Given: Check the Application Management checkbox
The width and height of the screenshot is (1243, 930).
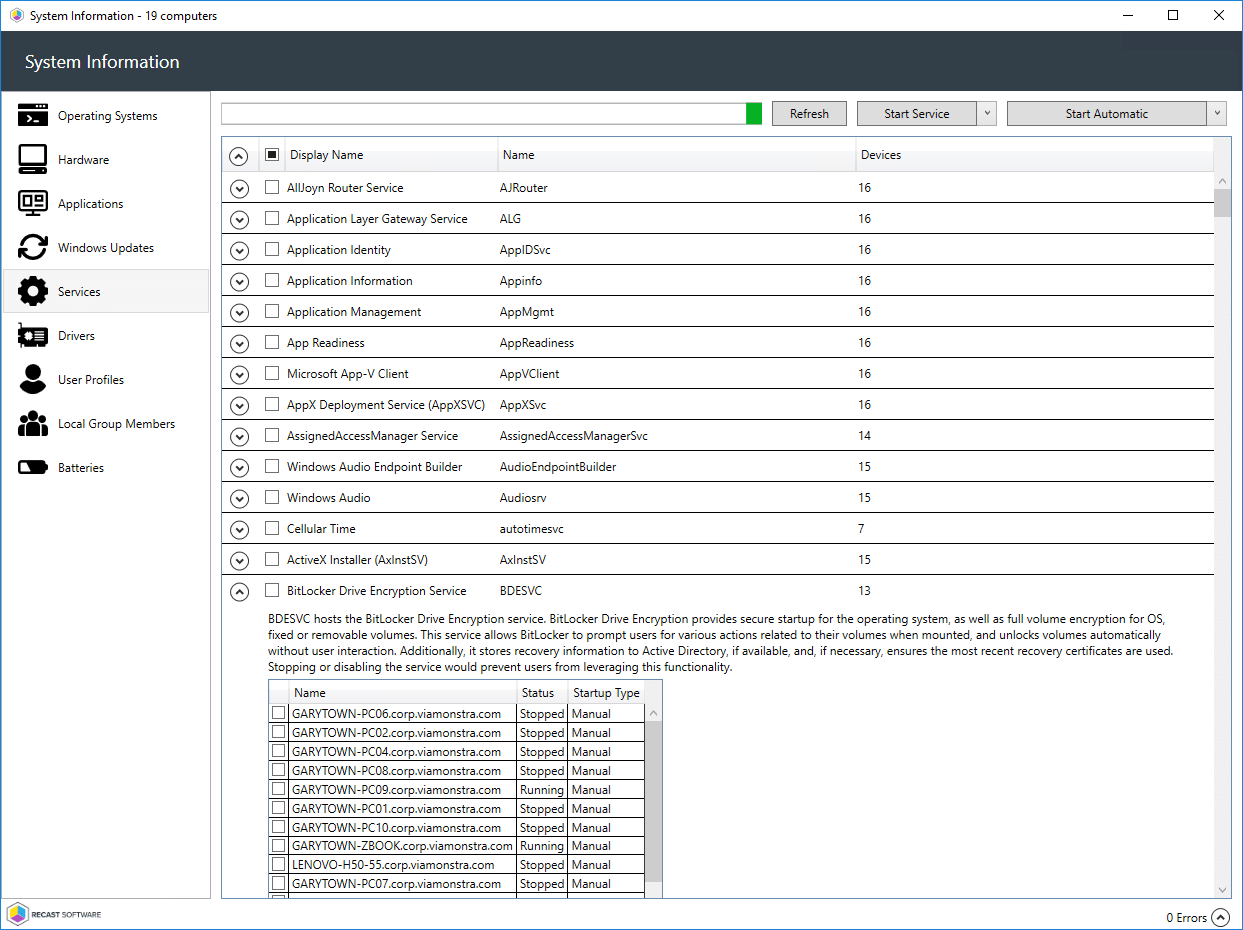Looking at the screenshot, I should point(272,311).
